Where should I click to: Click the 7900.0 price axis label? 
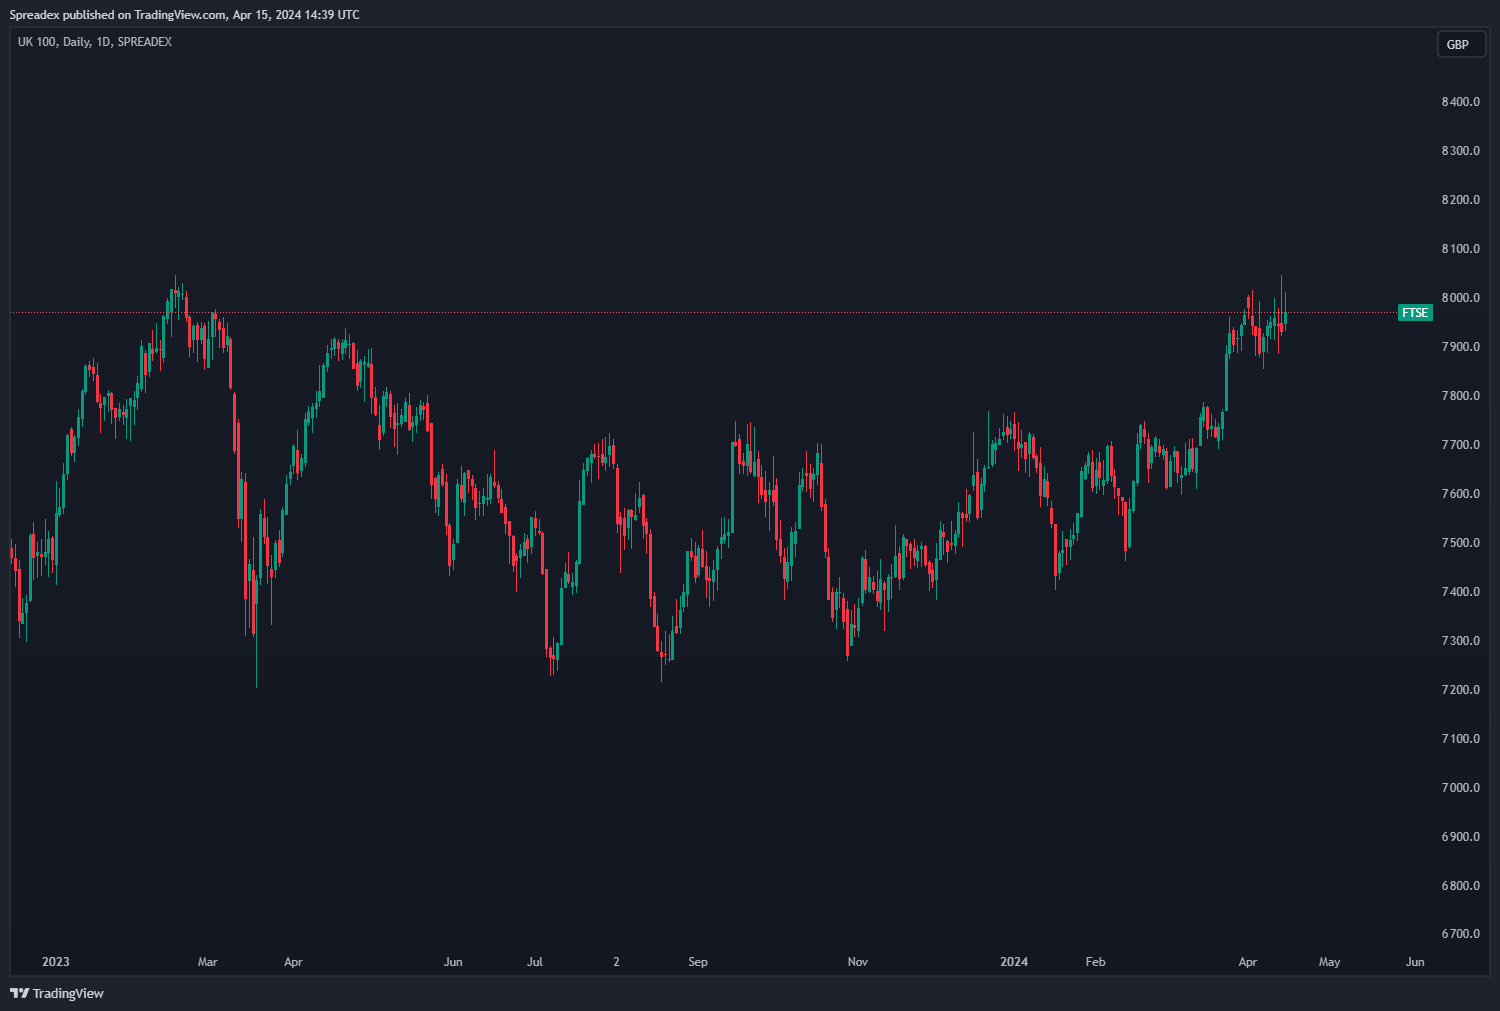point(1460,347)
